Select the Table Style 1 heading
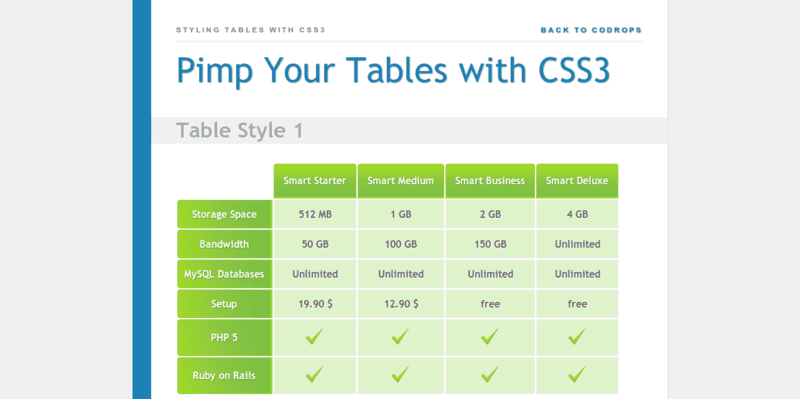800x399 pixels. [x=239, y=131]
